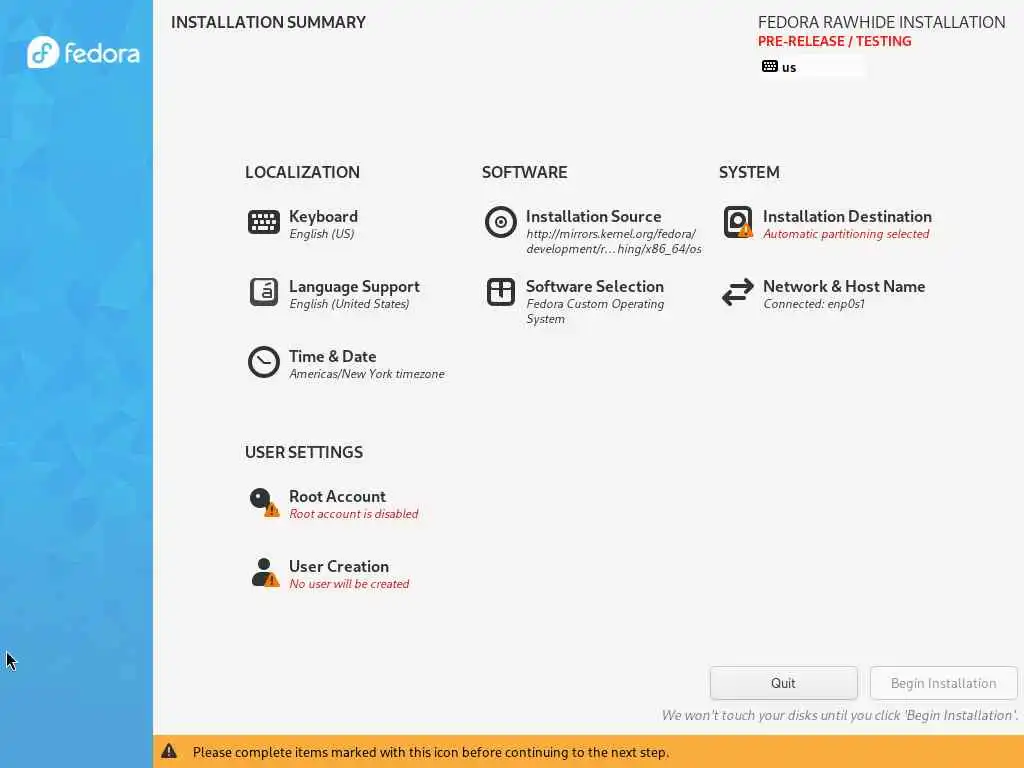Click the Installation Destination disk icon
This screenshot has width=1024, height=768.
coord(738,222)
